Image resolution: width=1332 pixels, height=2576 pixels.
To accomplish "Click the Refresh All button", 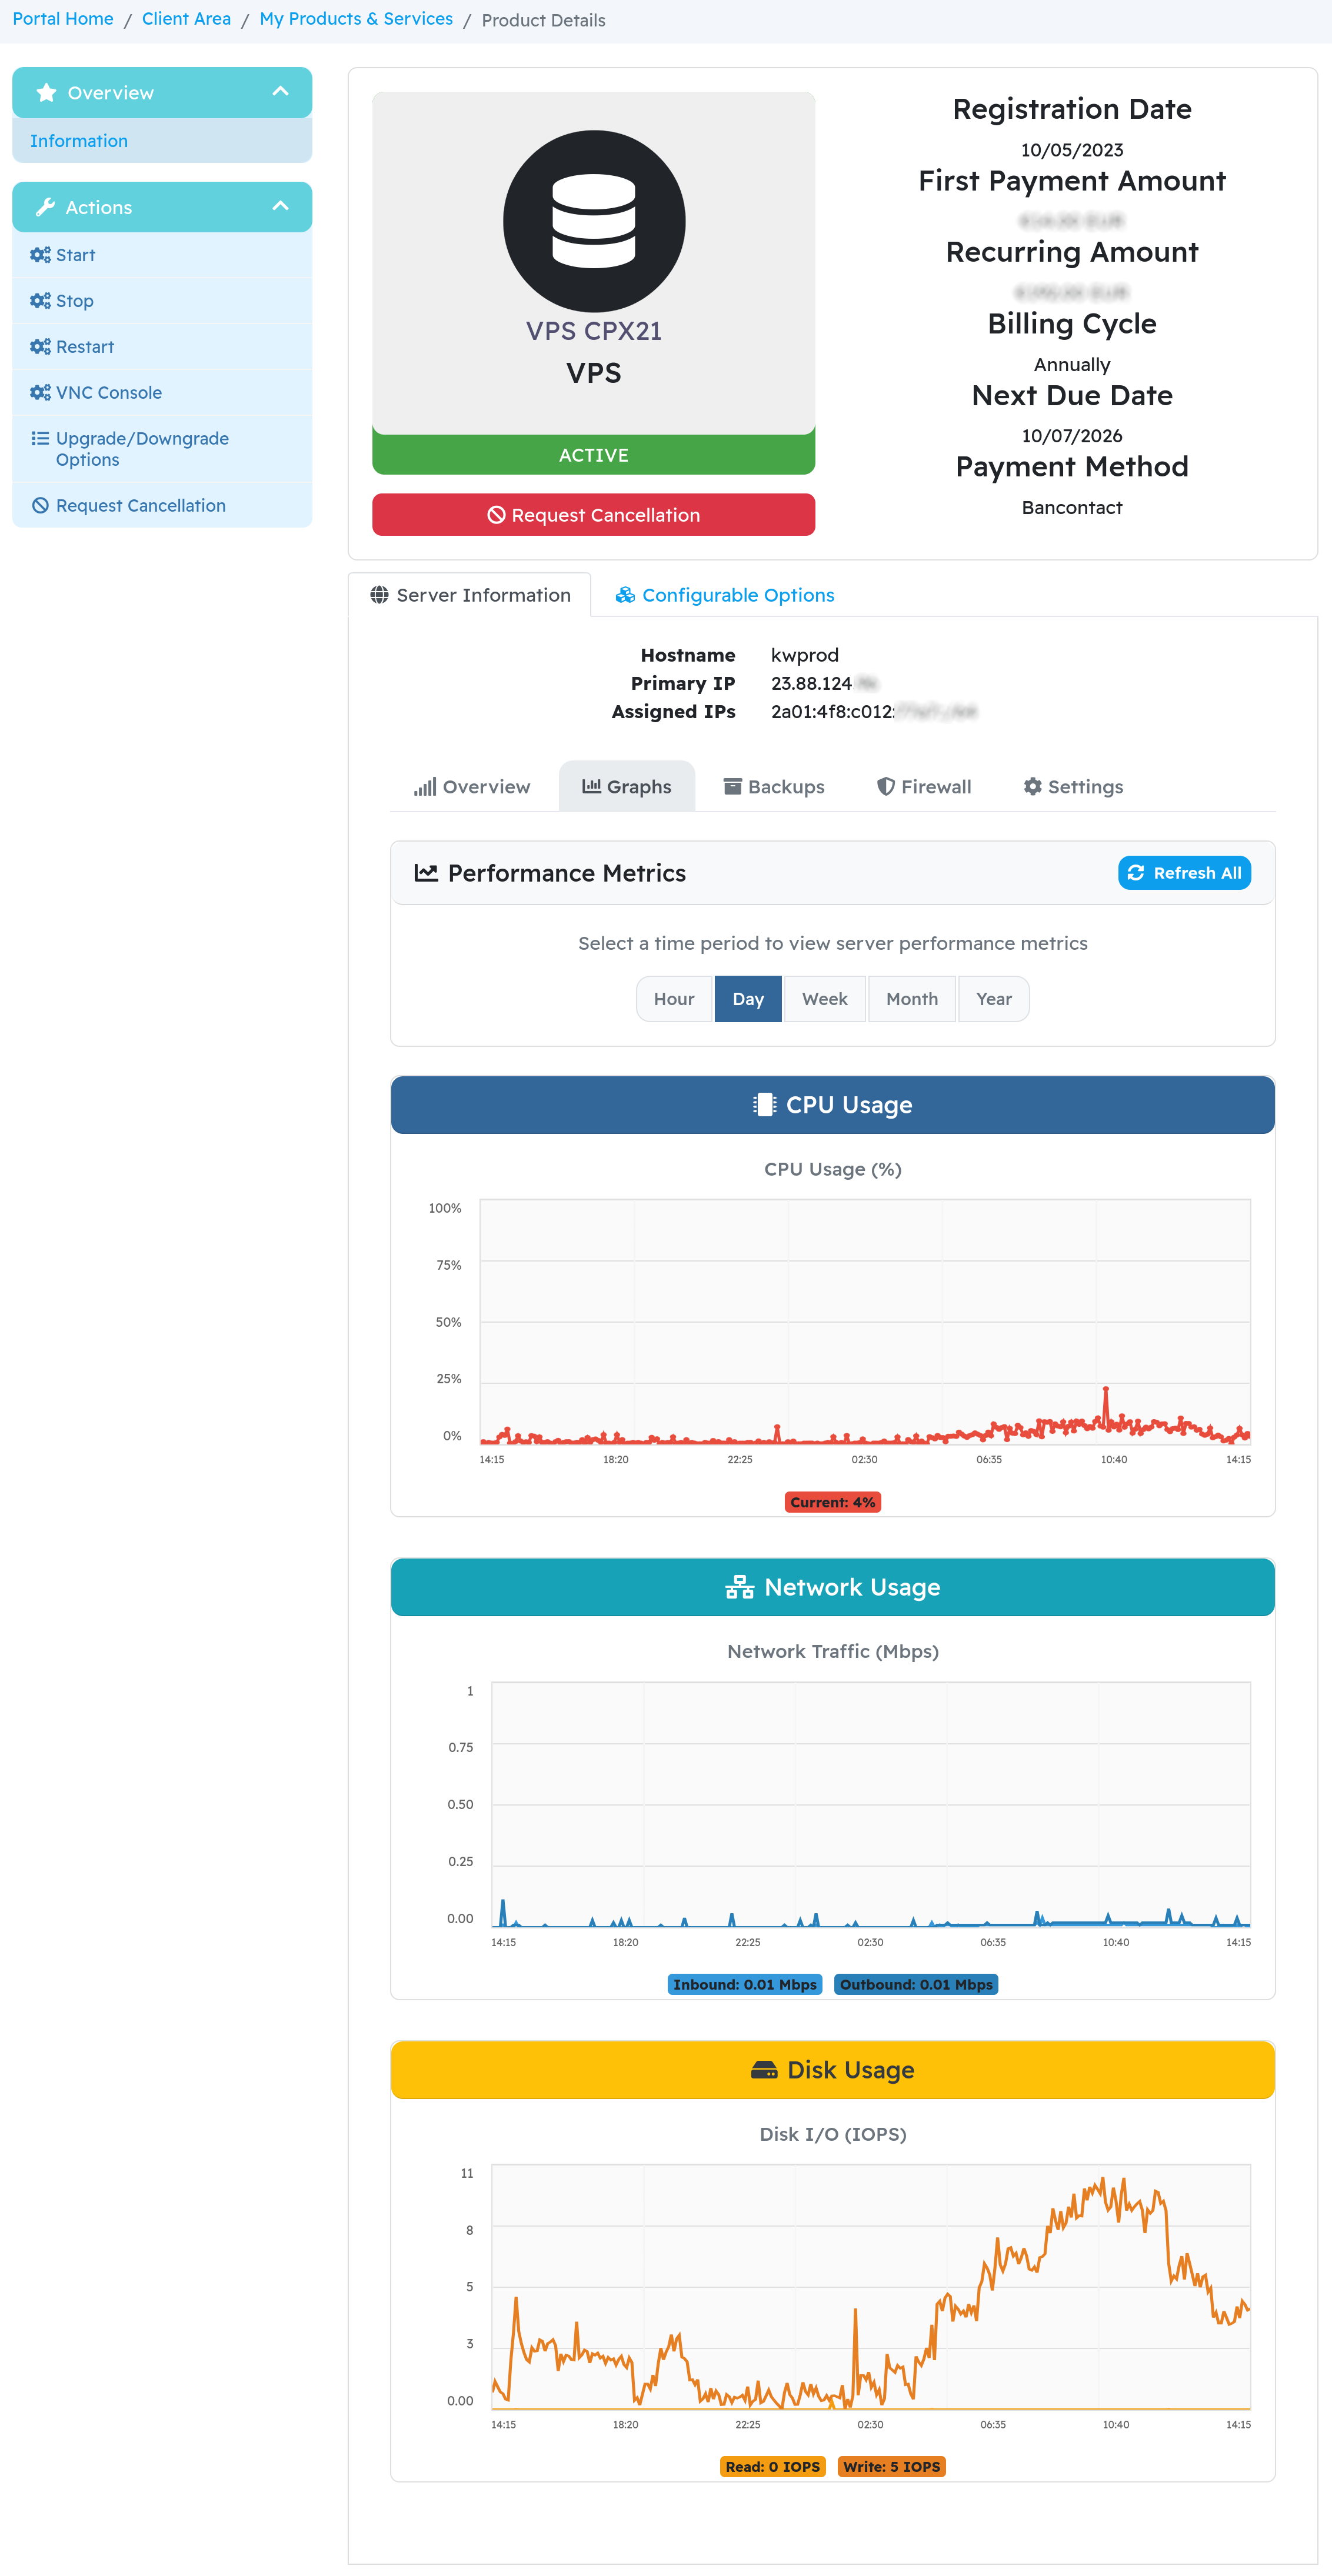I will [1185, 873].
